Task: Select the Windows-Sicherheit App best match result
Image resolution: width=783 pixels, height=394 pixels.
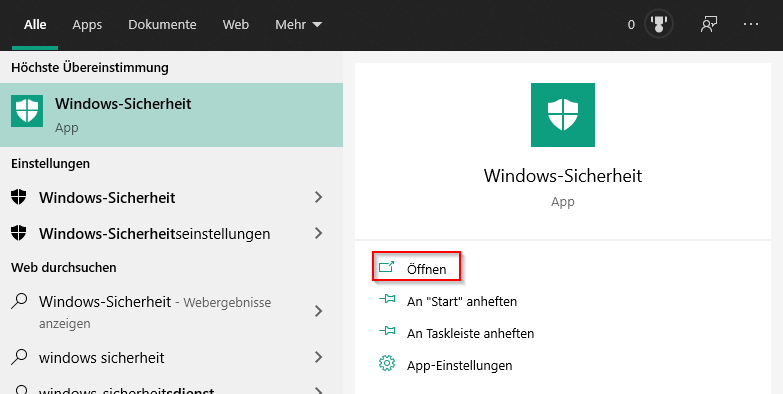Action: pos(171,115)
